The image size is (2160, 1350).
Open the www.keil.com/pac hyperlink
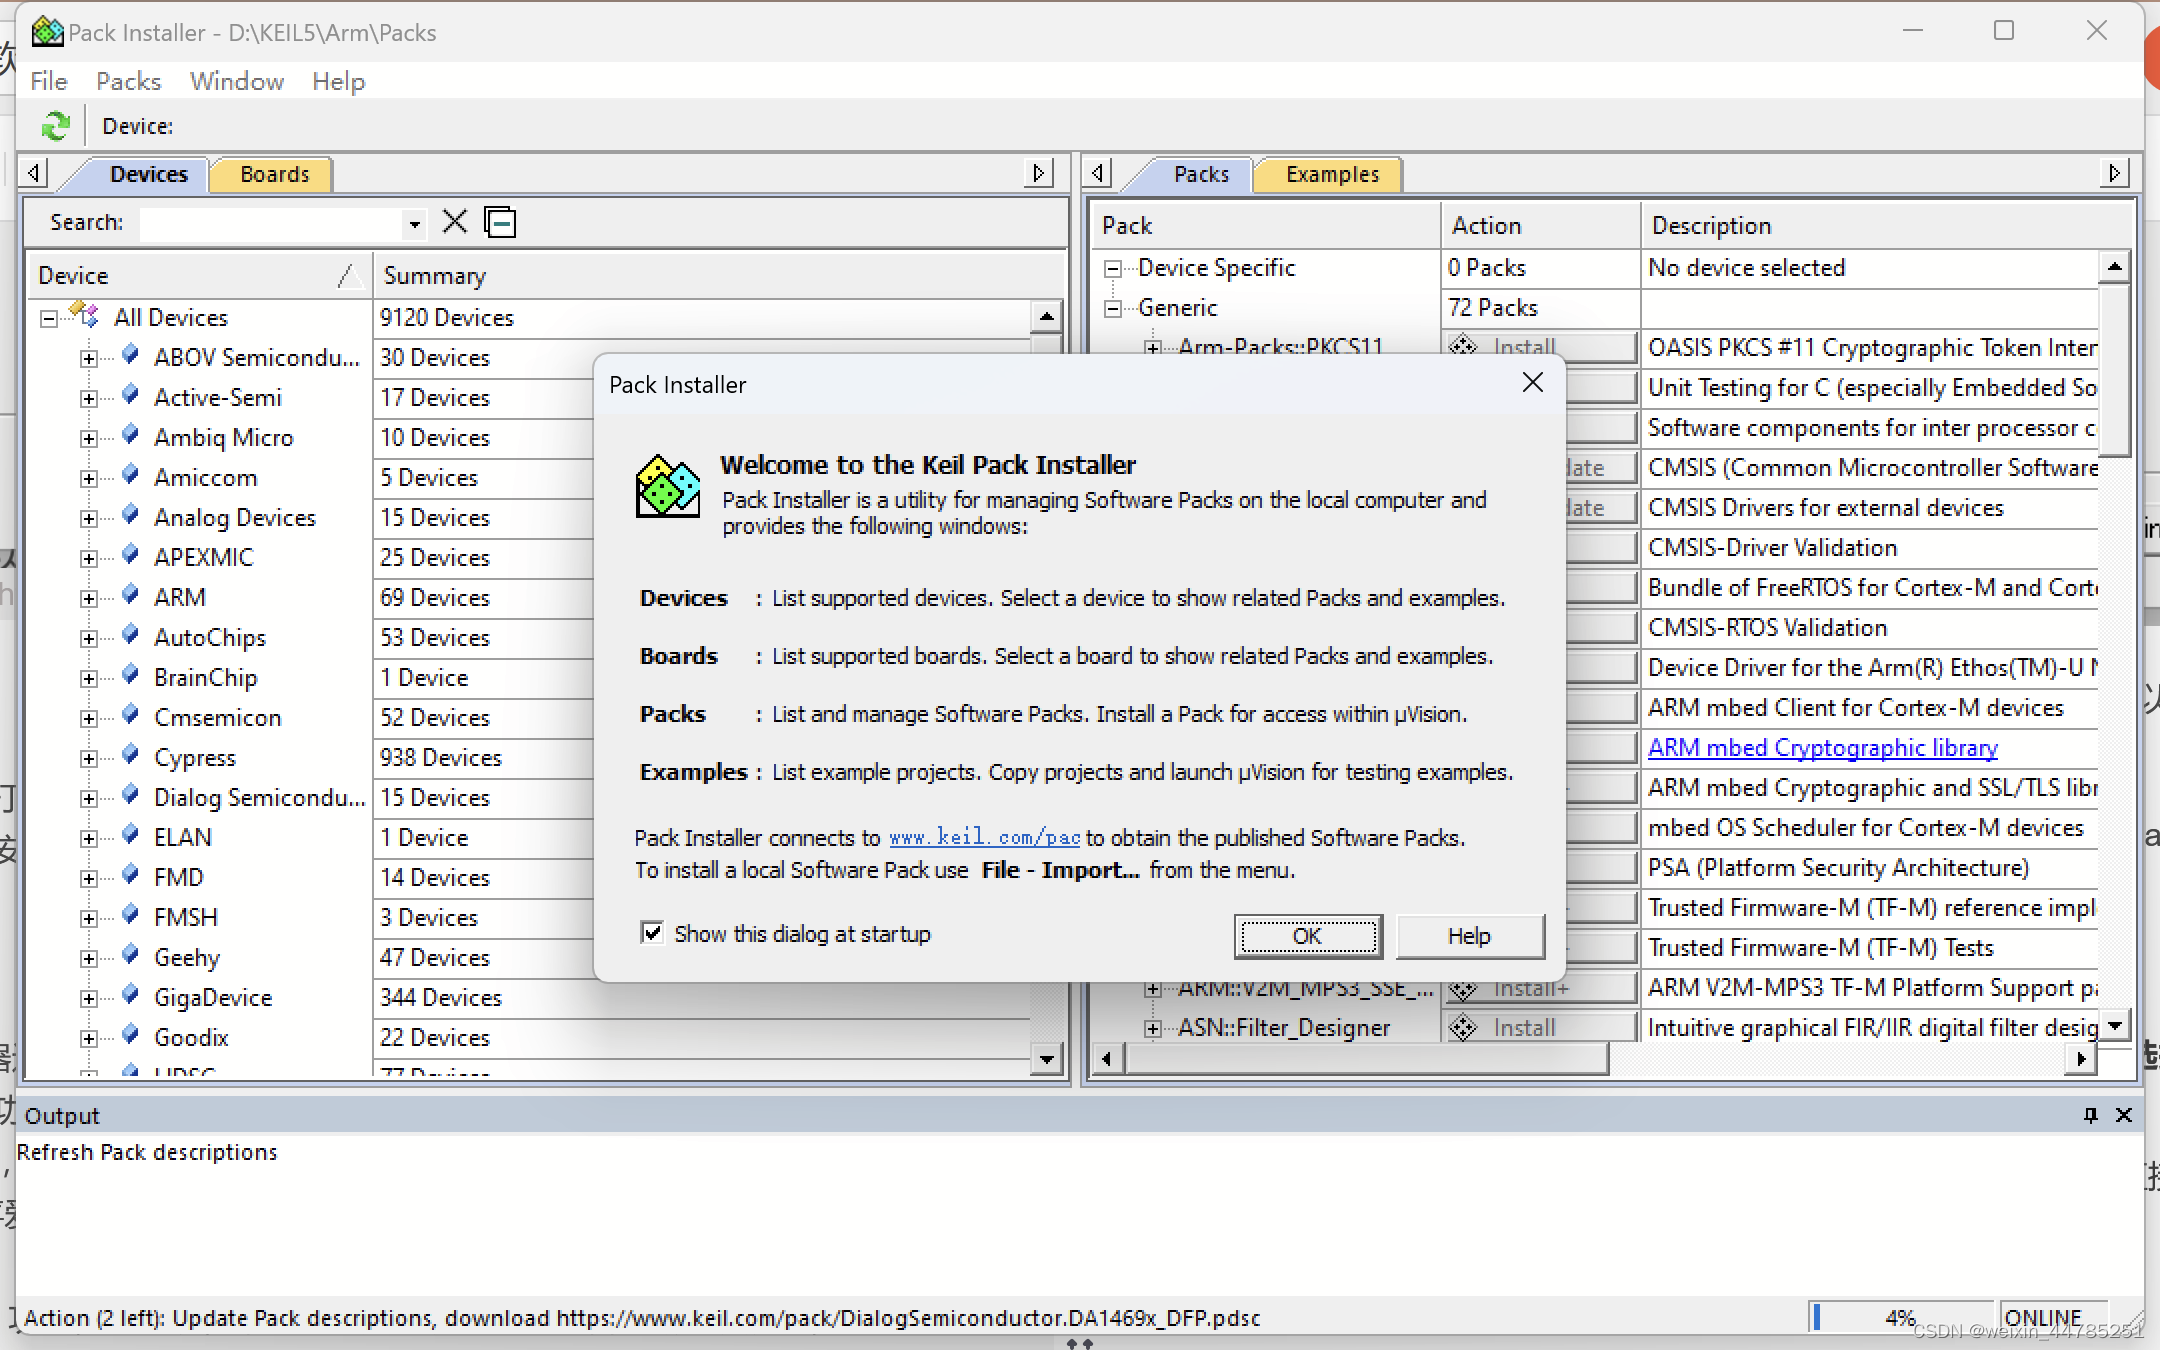pos(984,838)
